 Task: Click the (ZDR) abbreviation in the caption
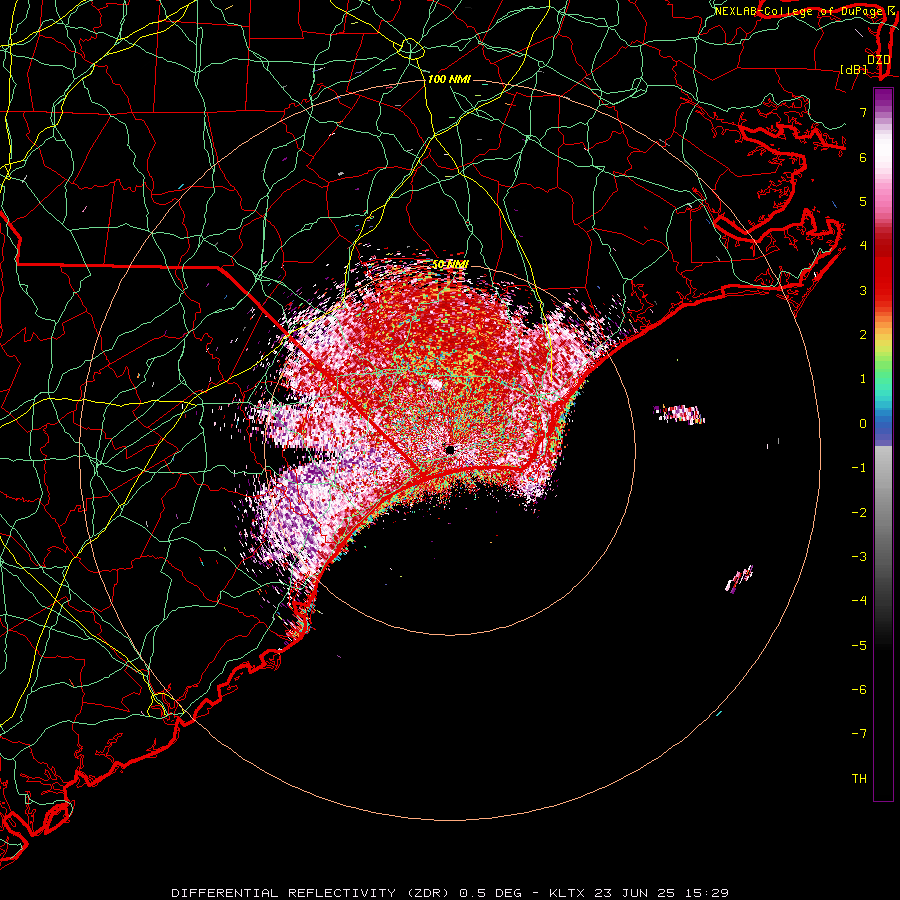click(429, 893)
